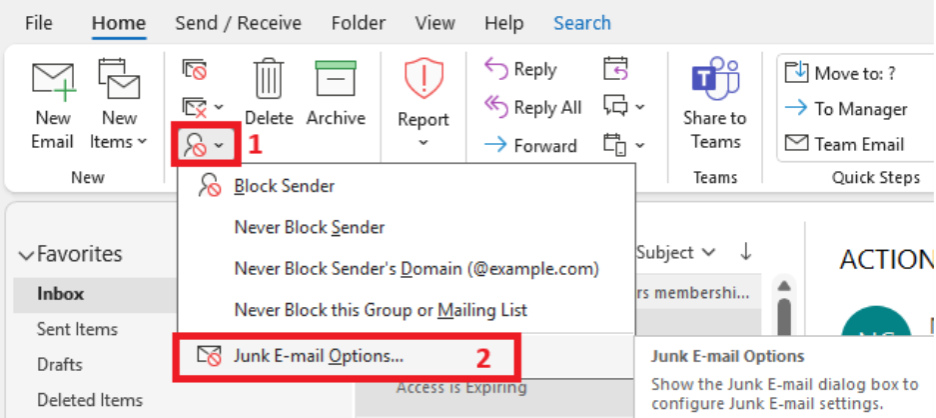Select the message ending 'rs membershi...'

(697, 293)
